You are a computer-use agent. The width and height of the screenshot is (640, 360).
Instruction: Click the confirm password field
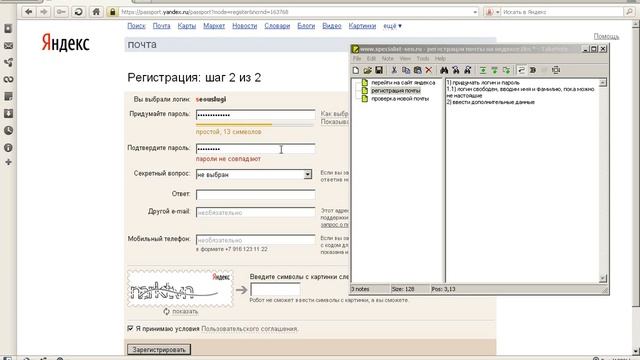click(x=256, y=149)
